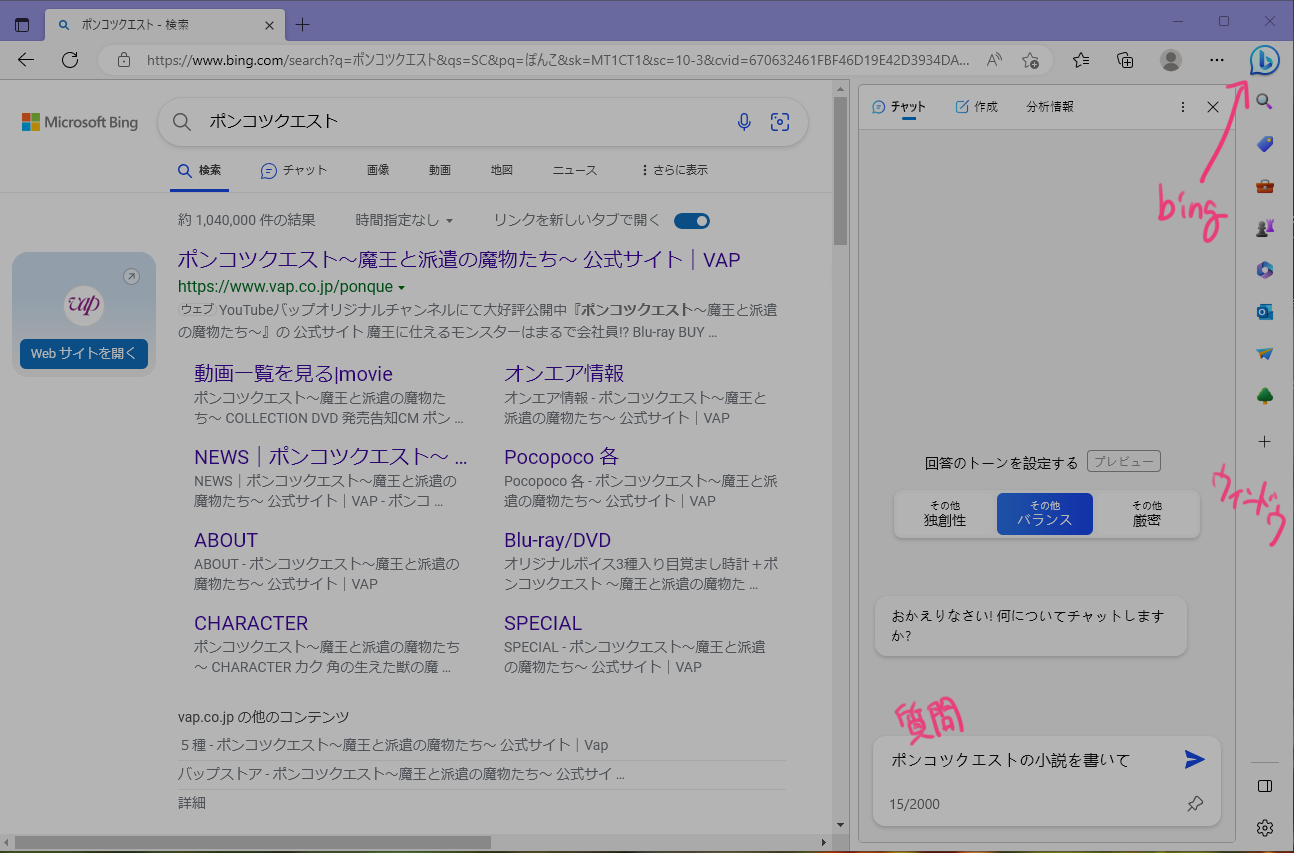Switch to 地図 results tab

(502, 170)
